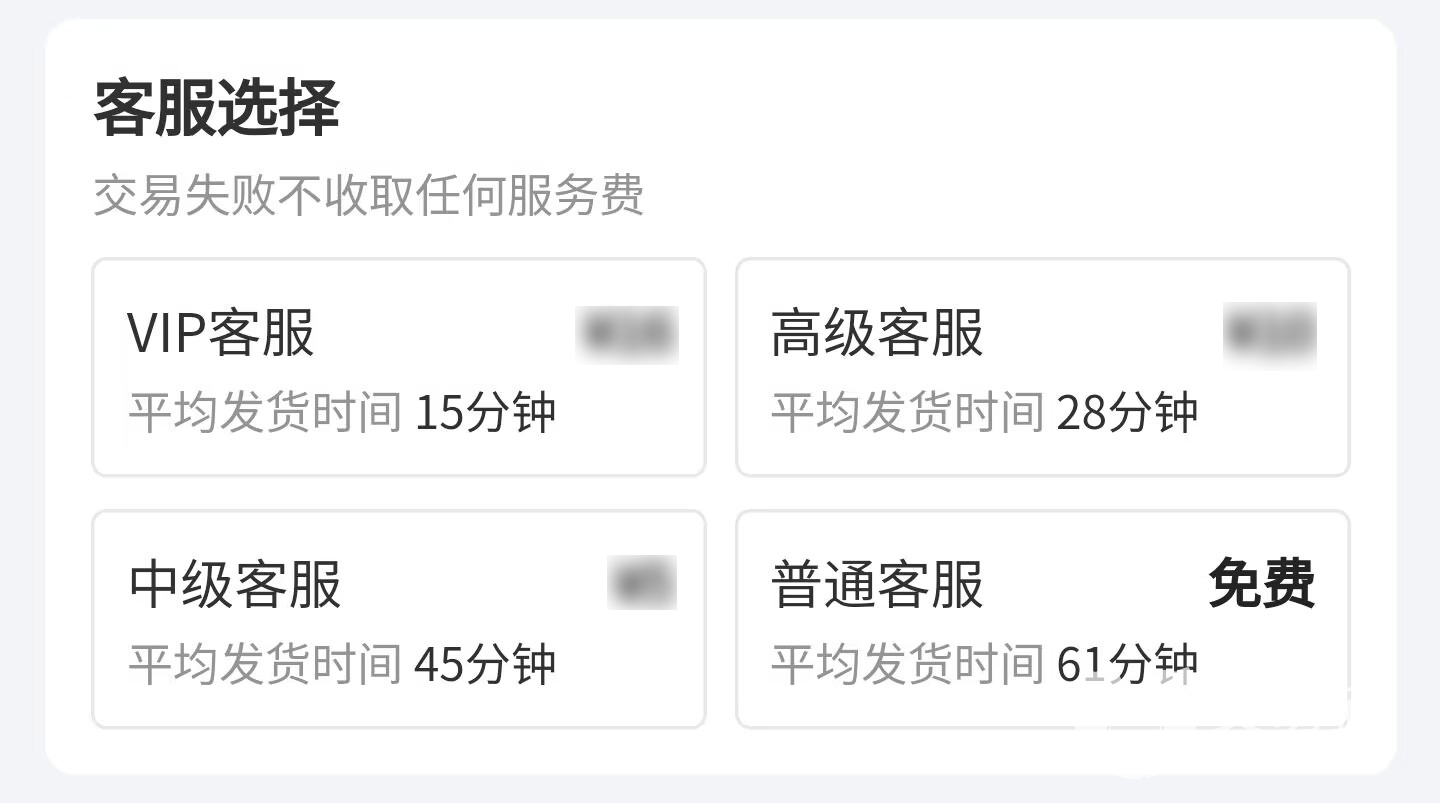
Task: Pick the 中级客服 service option card
Action: 398,619
